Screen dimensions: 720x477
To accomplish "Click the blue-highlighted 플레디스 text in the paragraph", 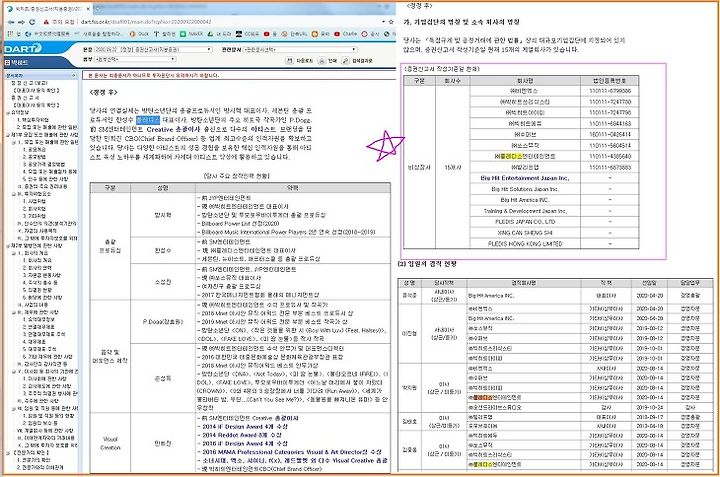I will [x=148, y=120].
